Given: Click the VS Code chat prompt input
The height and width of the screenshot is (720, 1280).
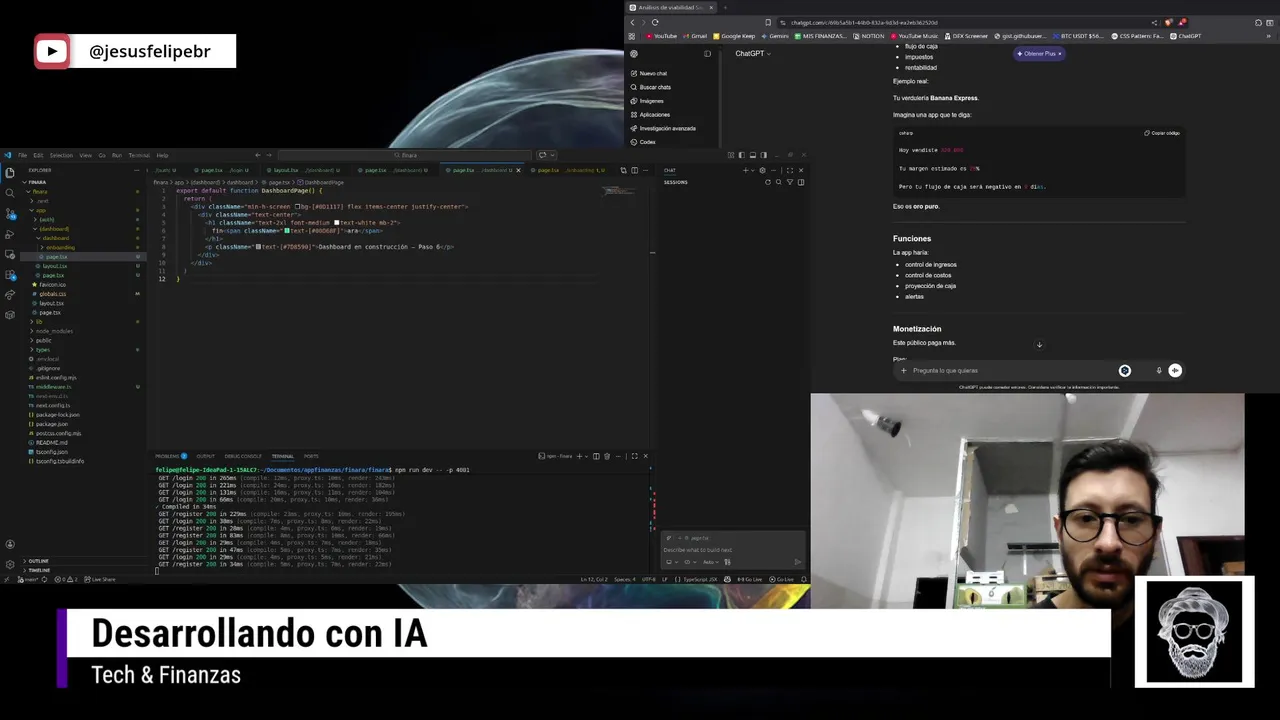Looking at the screenshot, I should pyautogui.click(x=733, y=550).
